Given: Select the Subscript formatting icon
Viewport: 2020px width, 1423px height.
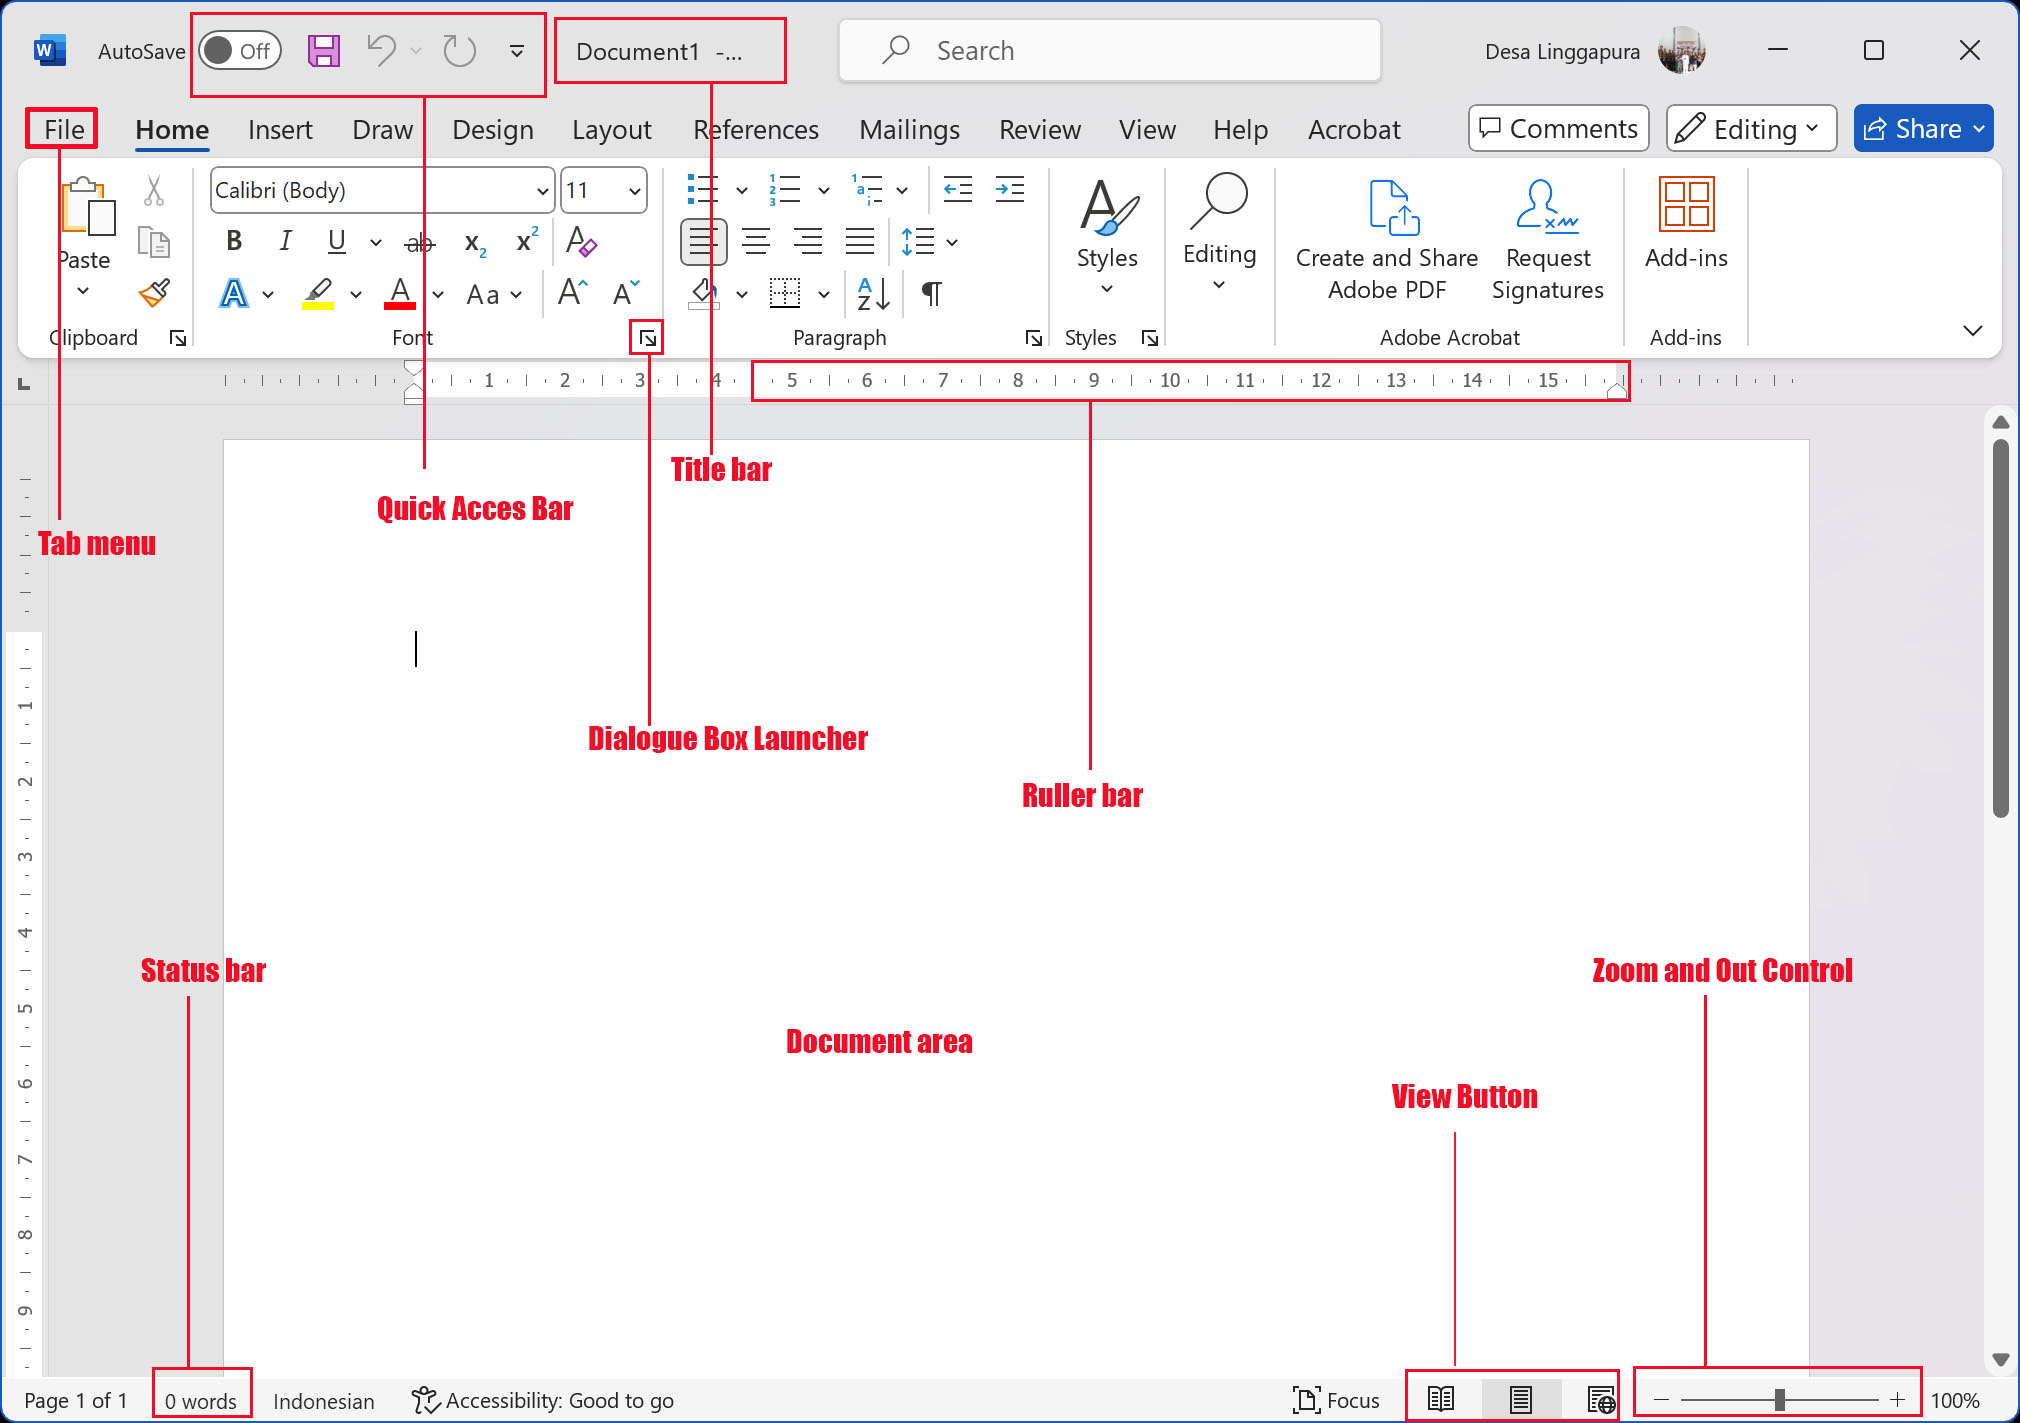Looking at the screenshot, I should click(473, 241).
